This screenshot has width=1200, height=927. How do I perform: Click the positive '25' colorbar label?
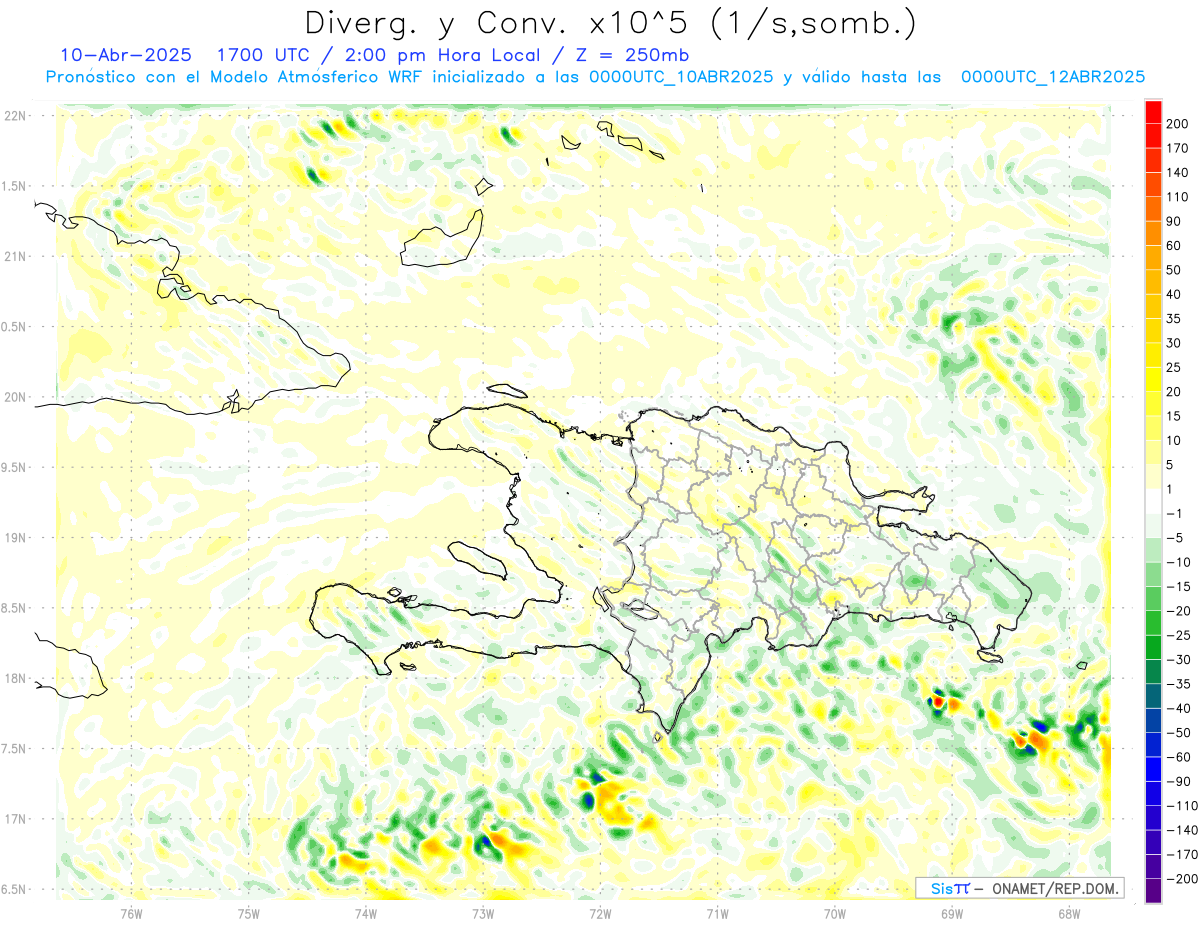pyautogui.click(x=1173, y=367)
